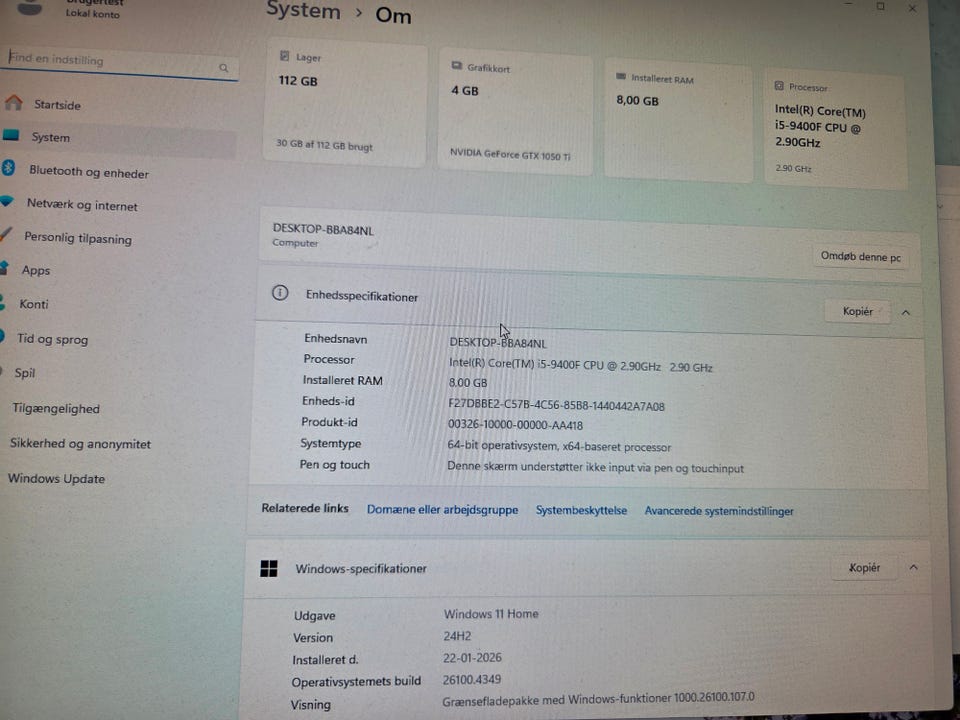Open Systembeskyttelse link
960x720 pixels.
click(x=581, y=510)
